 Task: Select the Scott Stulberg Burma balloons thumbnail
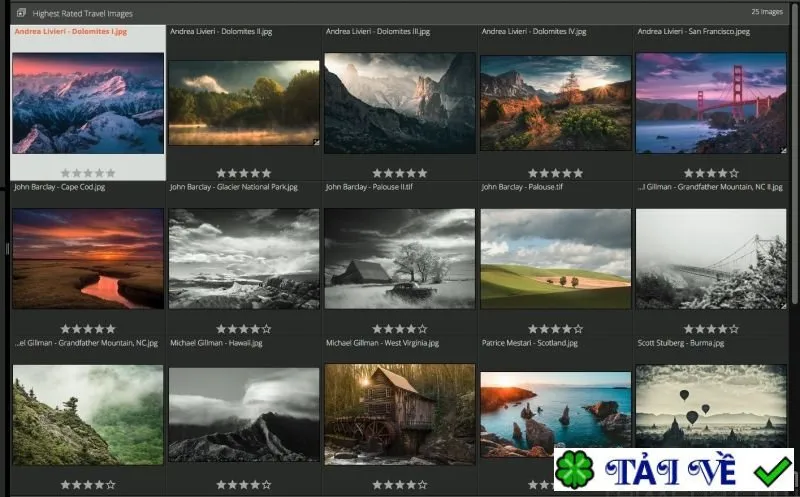tap(711, 406)
